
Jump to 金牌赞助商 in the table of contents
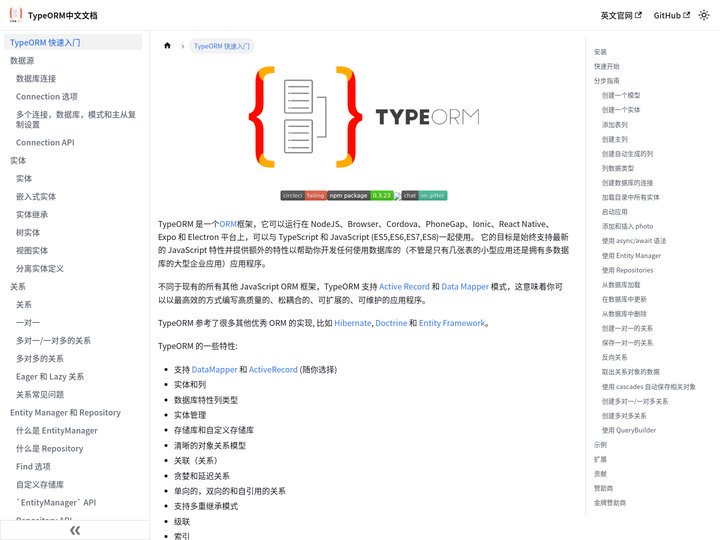point(610,503)
